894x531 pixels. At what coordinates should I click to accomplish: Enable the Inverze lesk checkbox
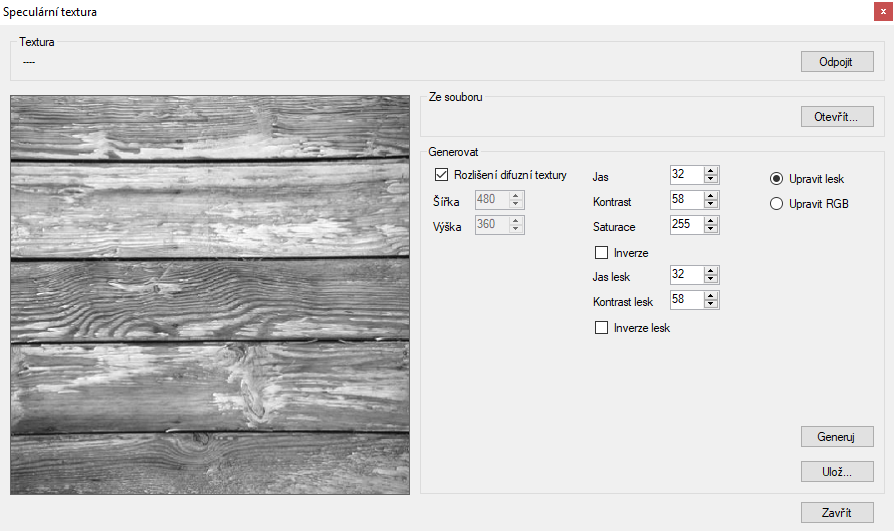[602, 327]
